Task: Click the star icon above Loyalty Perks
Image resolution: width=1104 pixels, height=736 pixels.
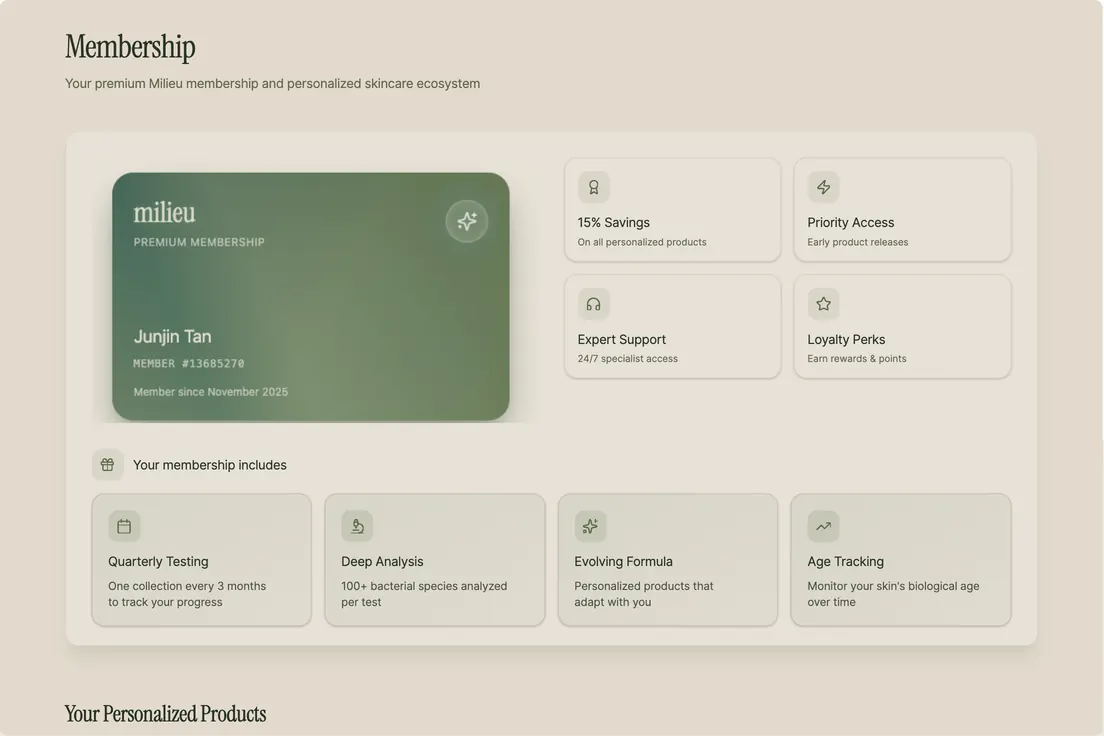Action: click(823, 304)
